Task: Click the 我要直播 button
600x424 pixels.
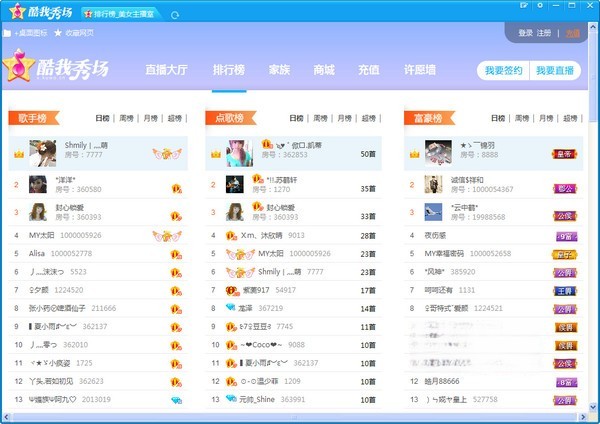Action: coord(555,70)
